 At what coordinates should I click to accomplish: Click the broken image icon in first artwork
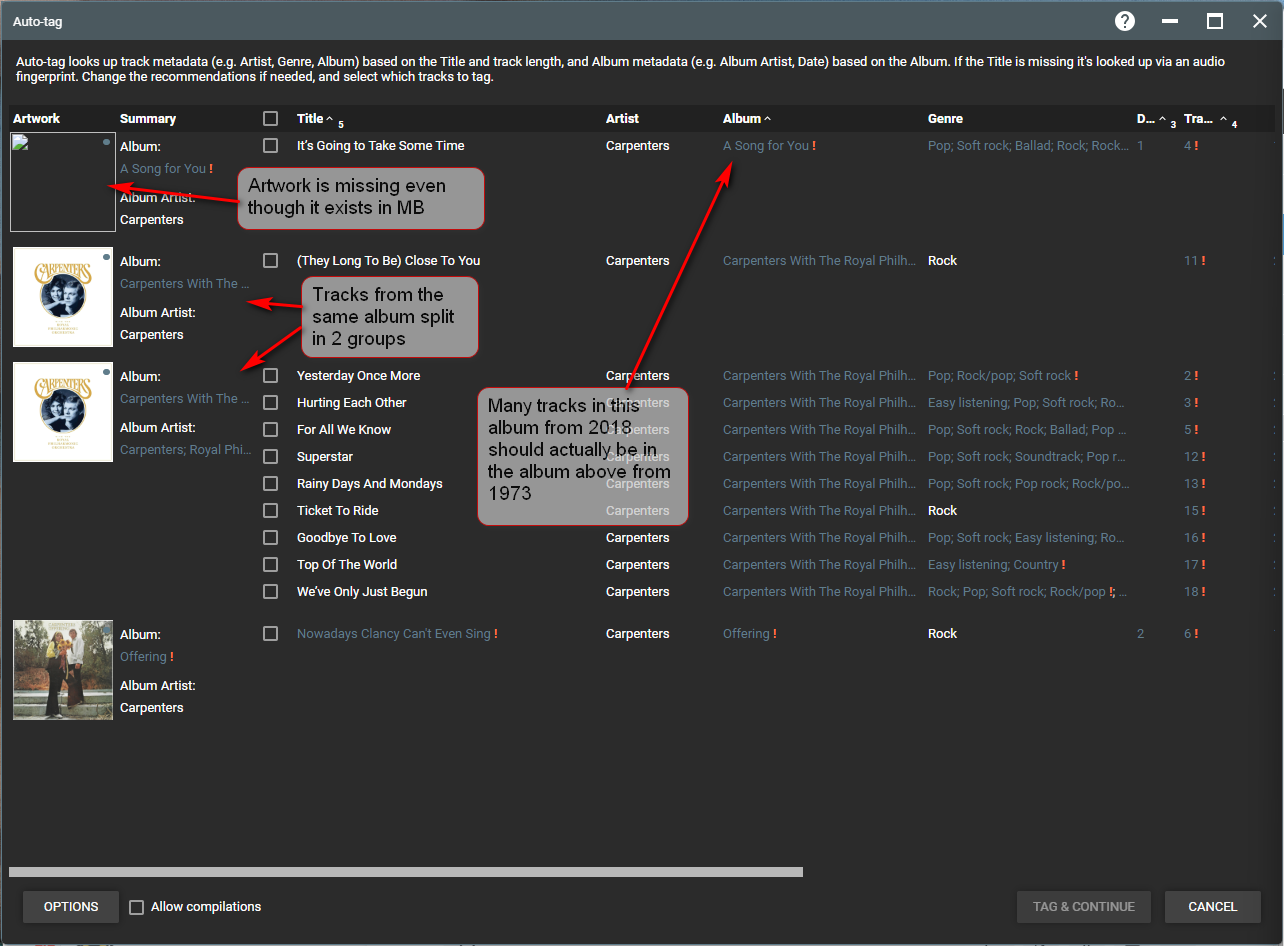click(x=19, y=142)
